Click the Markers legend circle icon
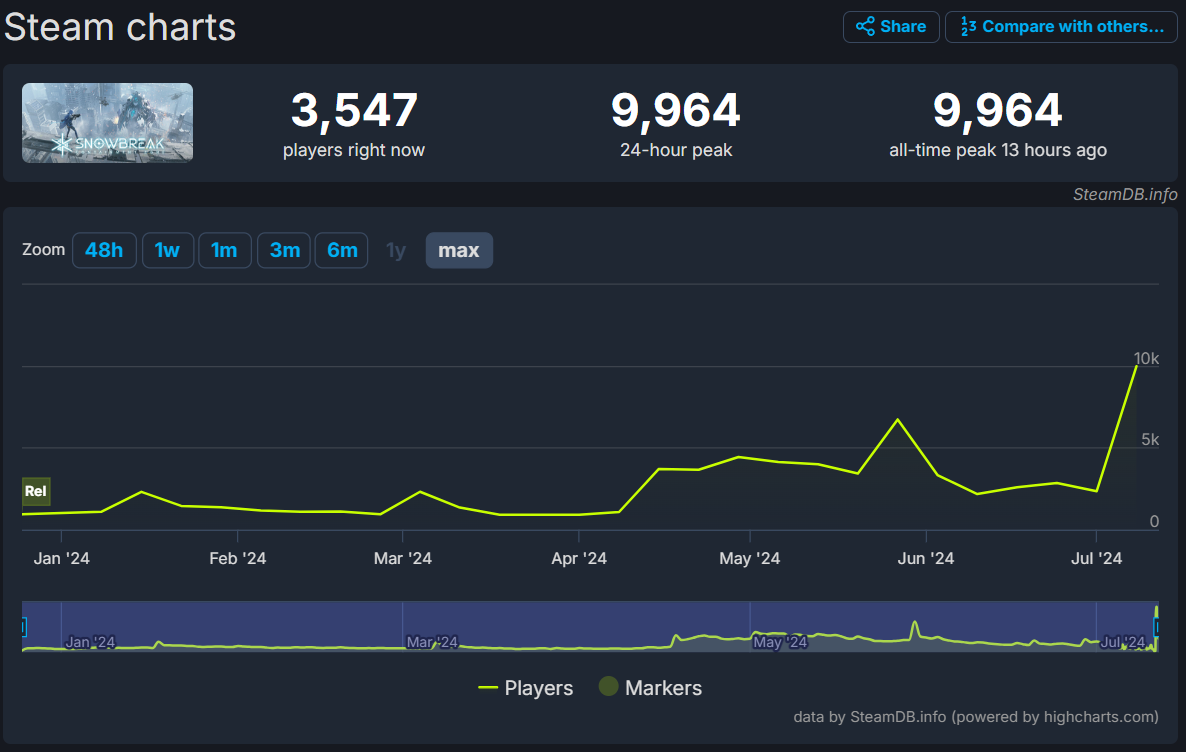1186x752 pixels. pos(608,687)
